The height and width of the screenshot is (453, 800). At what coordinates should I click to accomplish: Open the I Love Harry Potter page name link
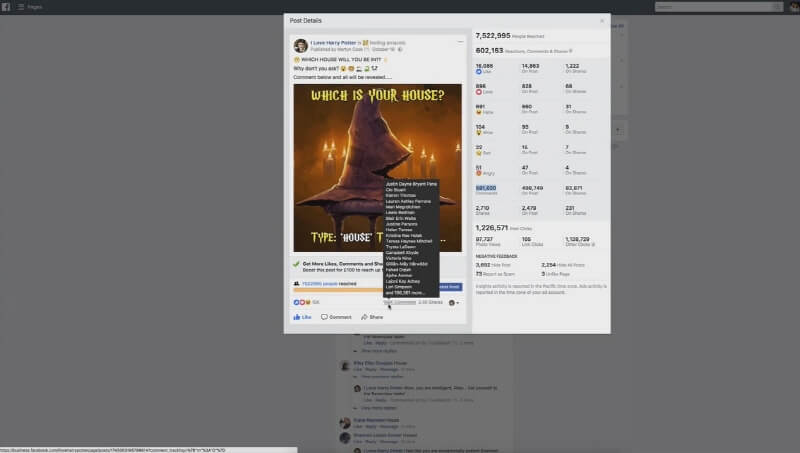(333, 43)
